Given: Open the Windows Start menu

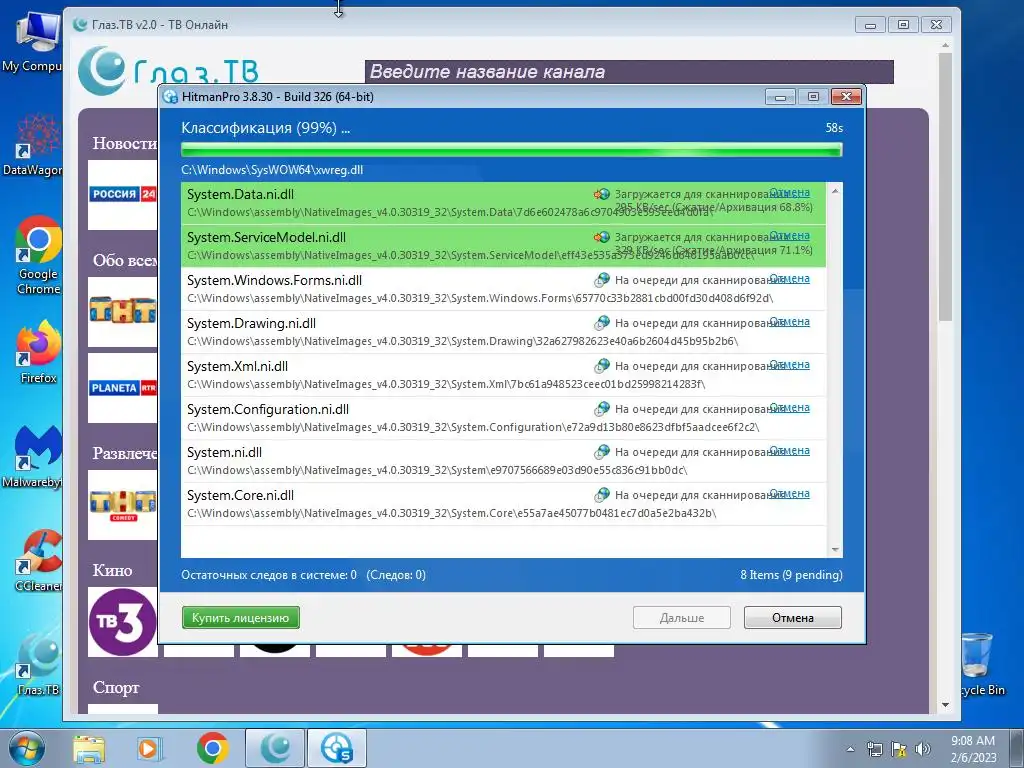Looking at the screenshot, I should pos(27,748).
